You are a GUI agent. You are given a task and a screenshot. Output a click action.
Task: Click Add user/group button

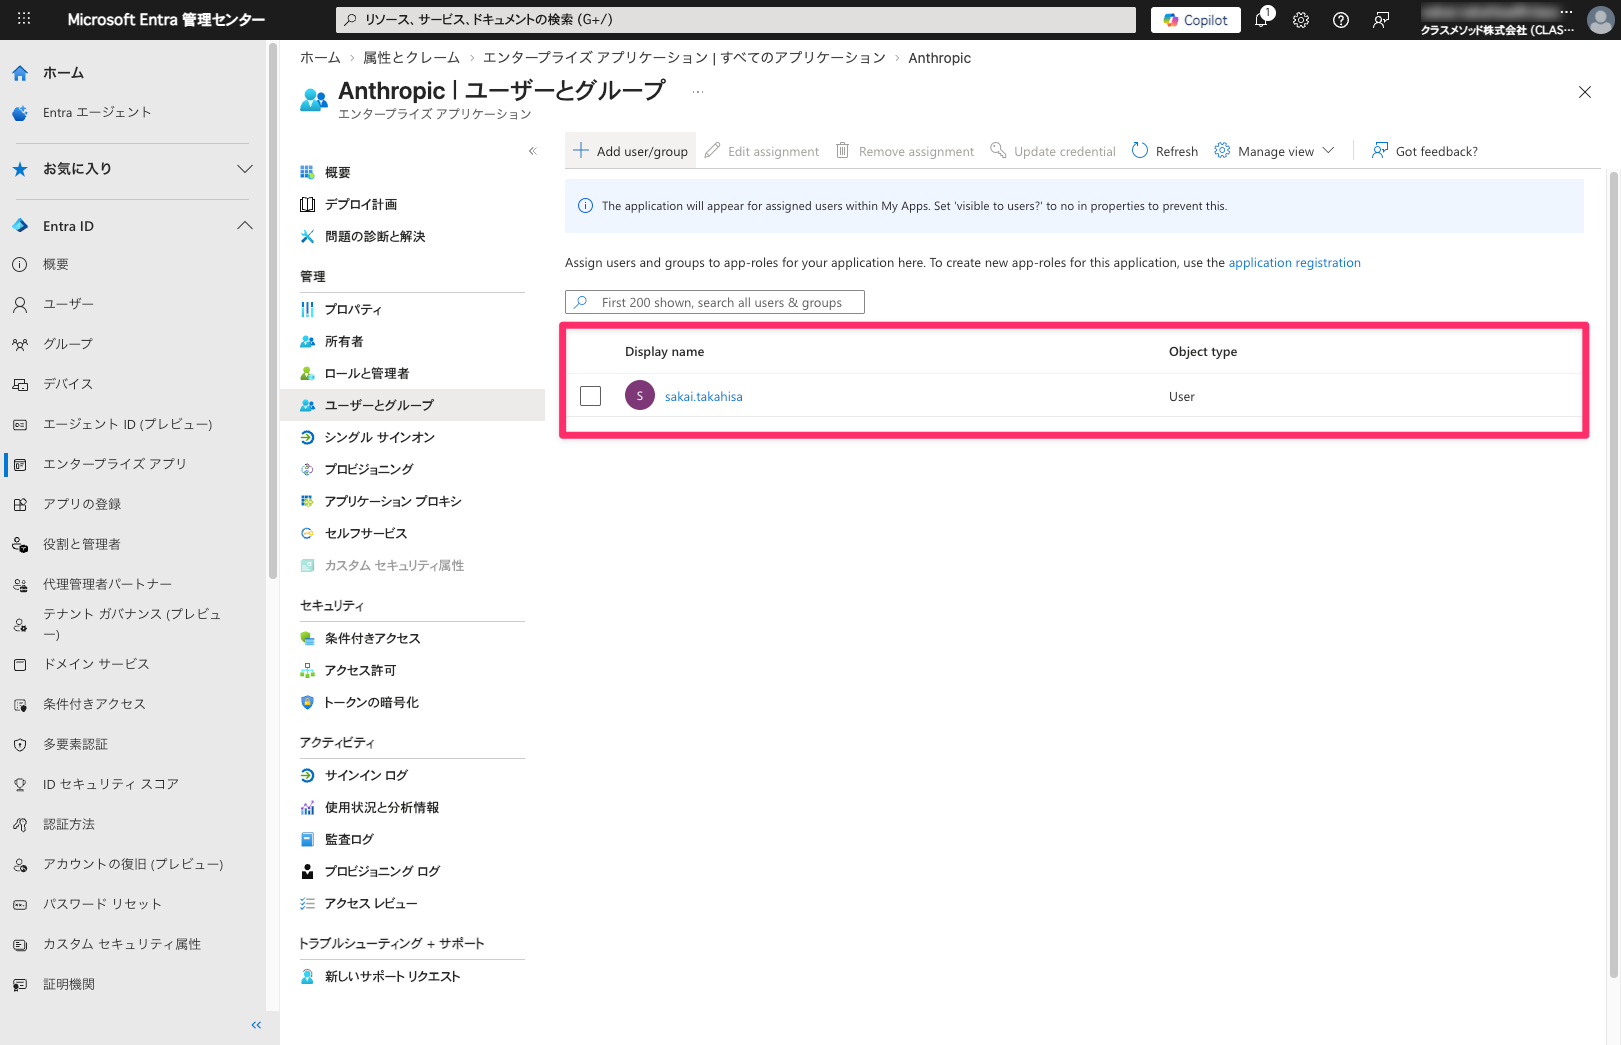point(631,151)
